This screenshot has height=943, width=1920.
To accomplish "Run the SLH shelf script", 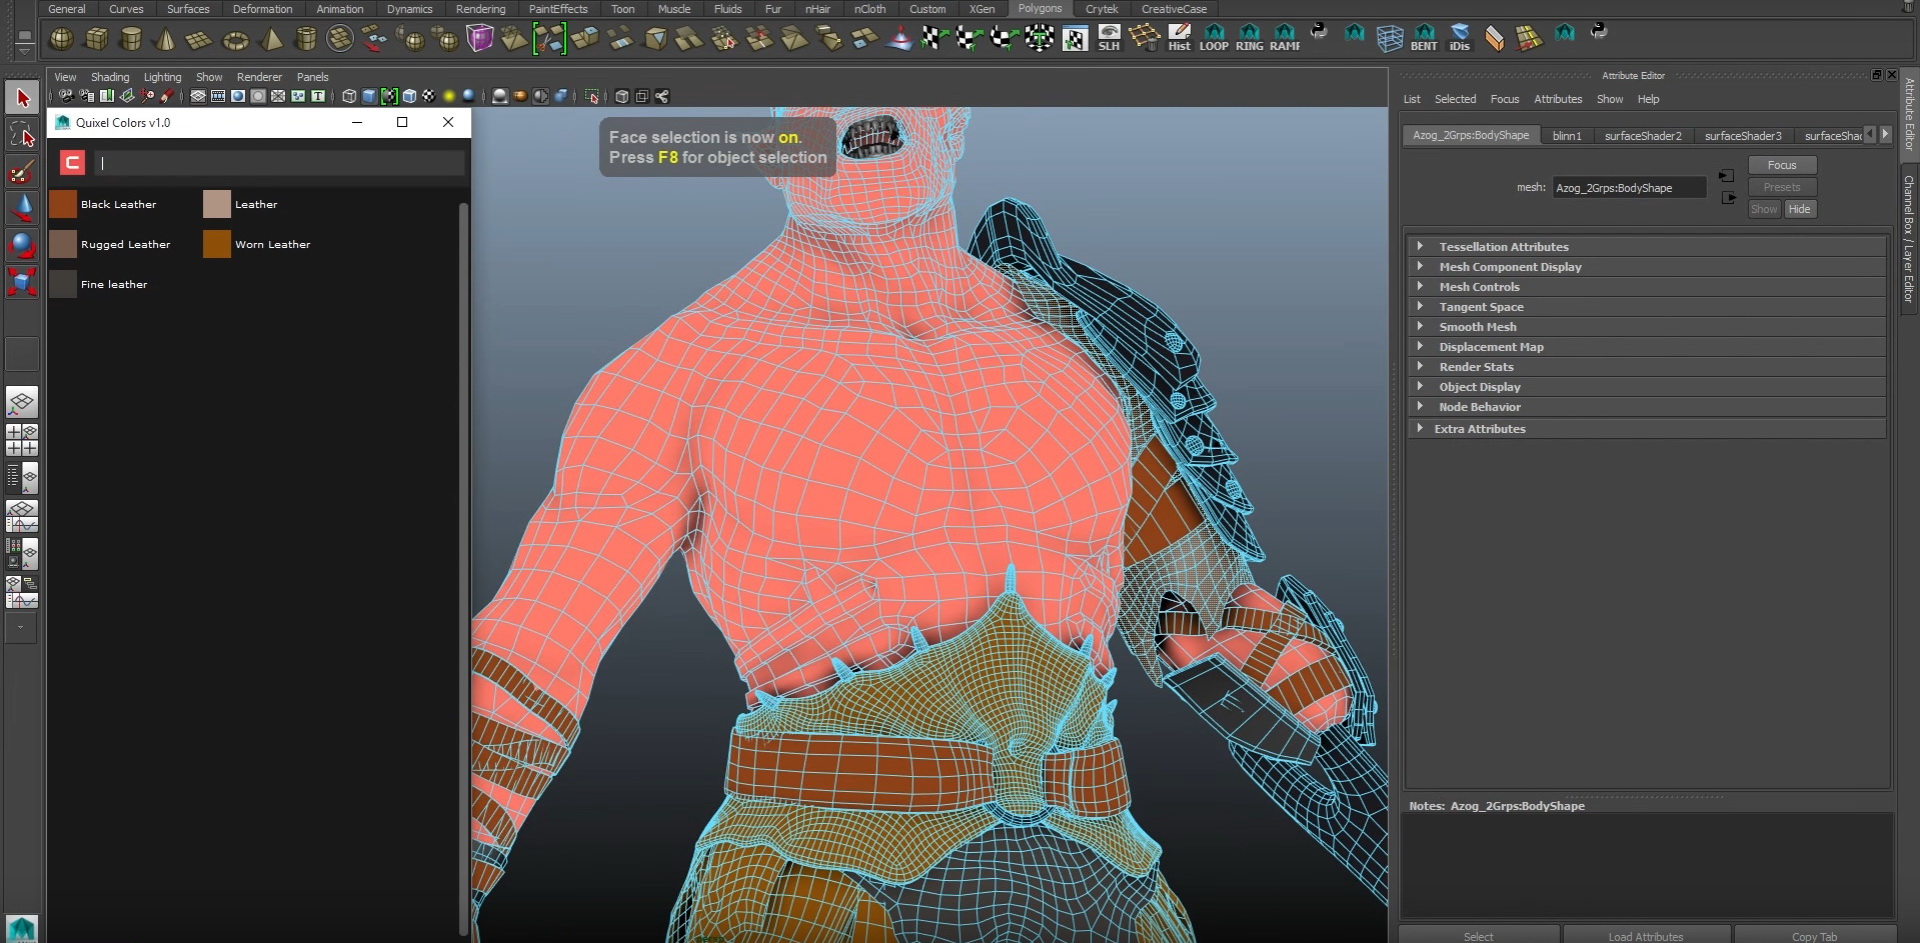I will click(1109, 39).
